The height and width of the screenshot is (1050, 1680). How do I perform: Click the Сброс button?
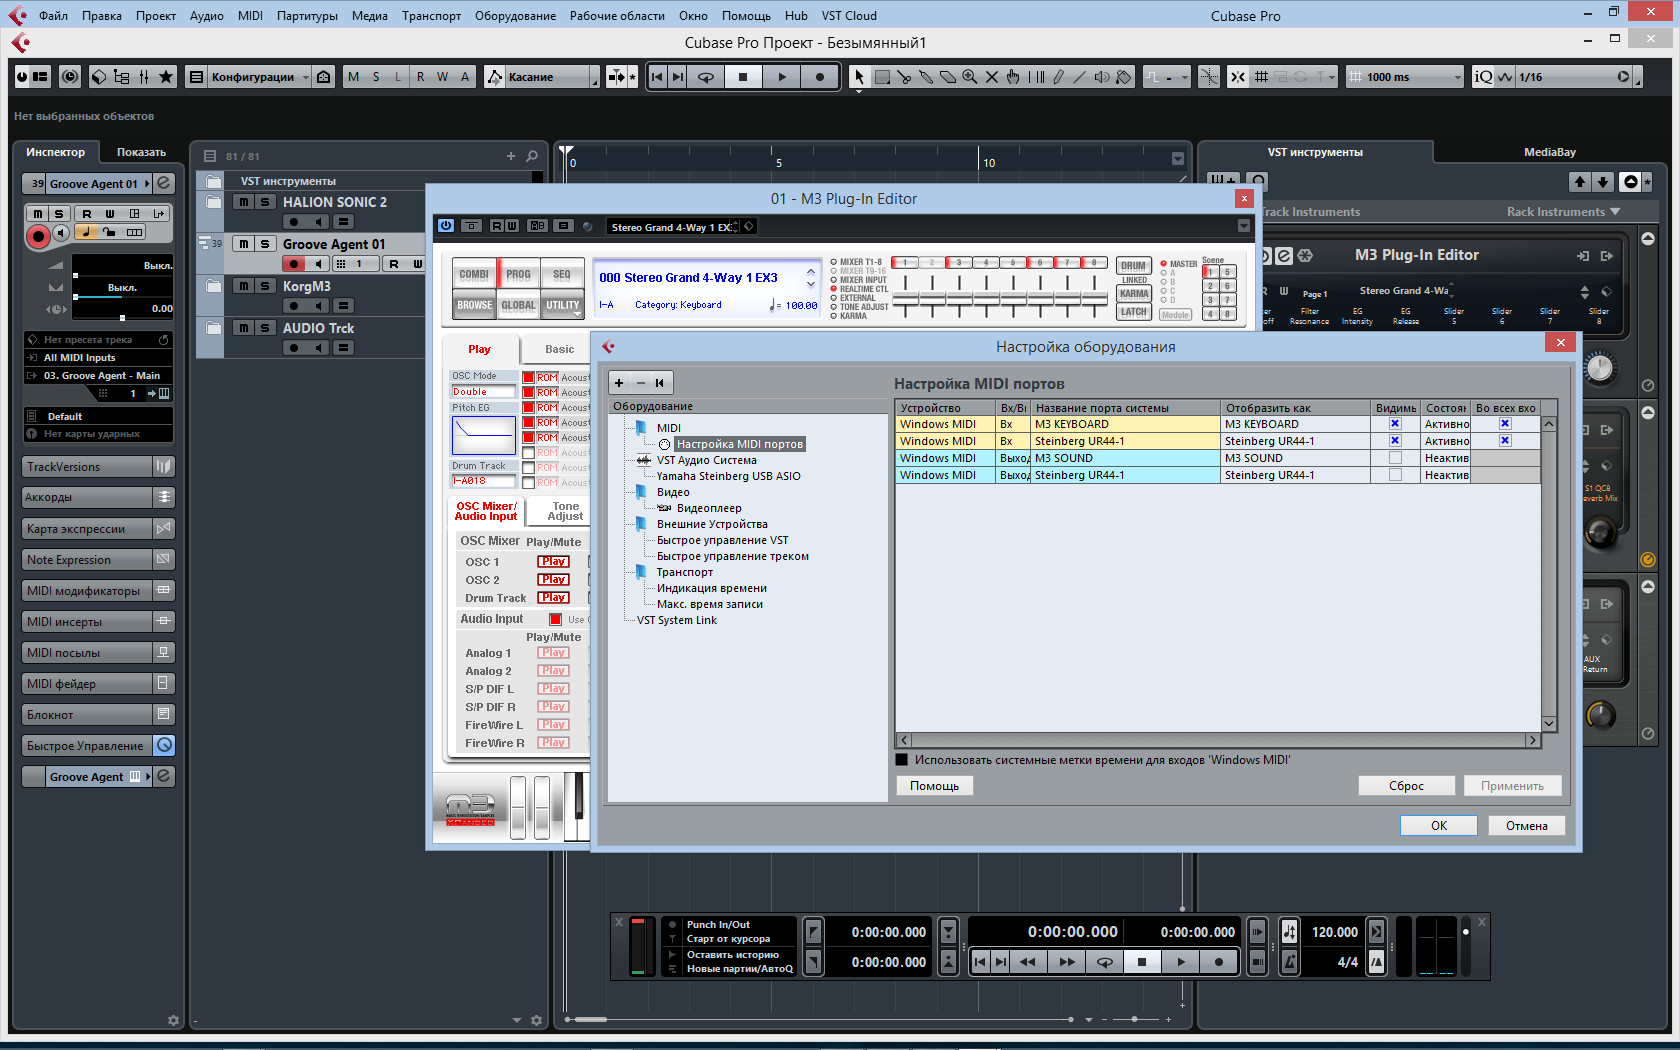click(1406, 786)
